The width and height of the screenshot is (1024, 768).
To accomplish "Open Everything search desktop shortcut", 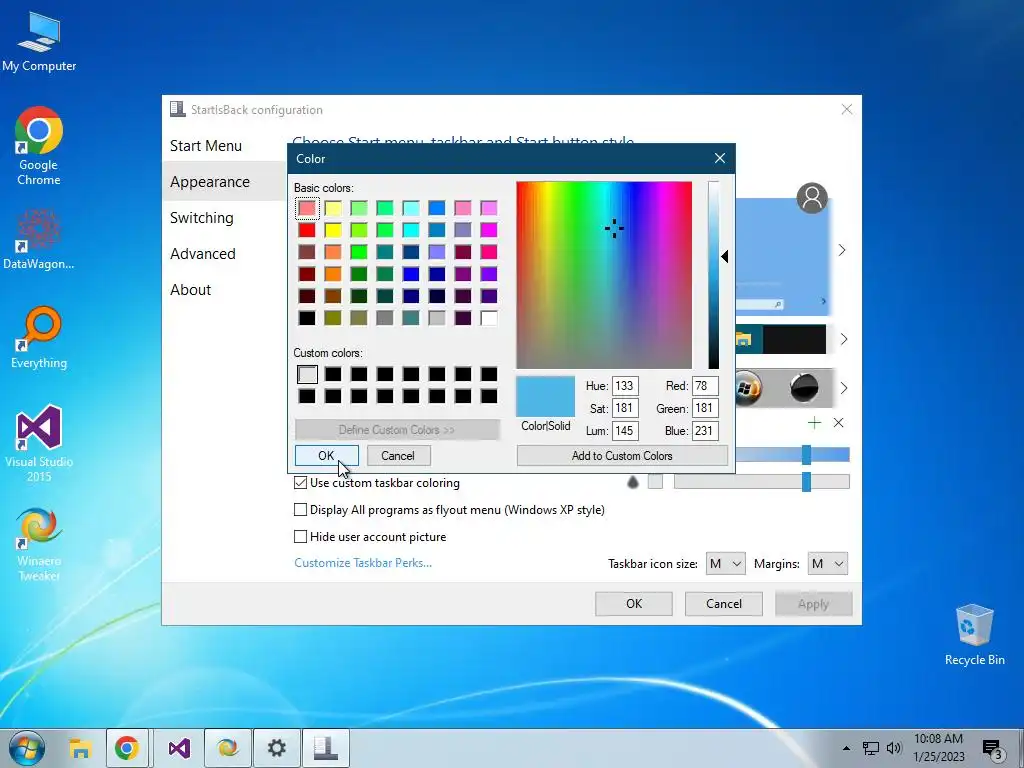I will tap(39, 338).
